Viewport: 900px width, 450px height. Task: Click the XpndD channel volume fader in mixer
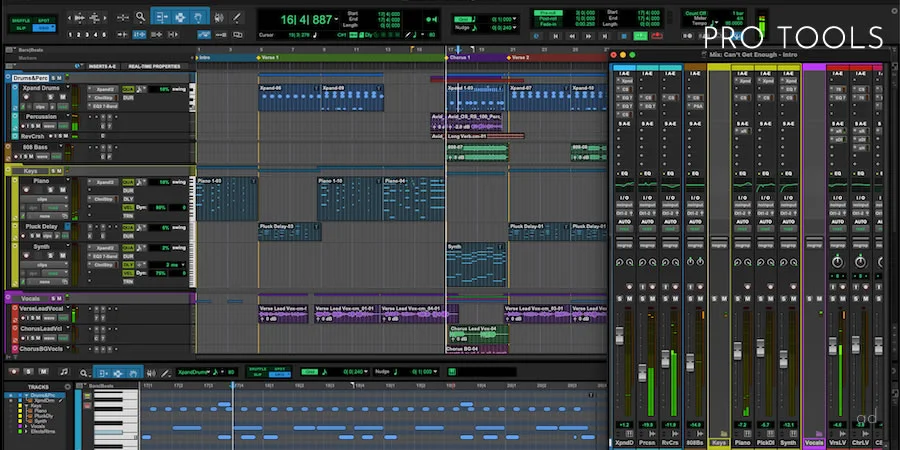[x=619, y=335]
